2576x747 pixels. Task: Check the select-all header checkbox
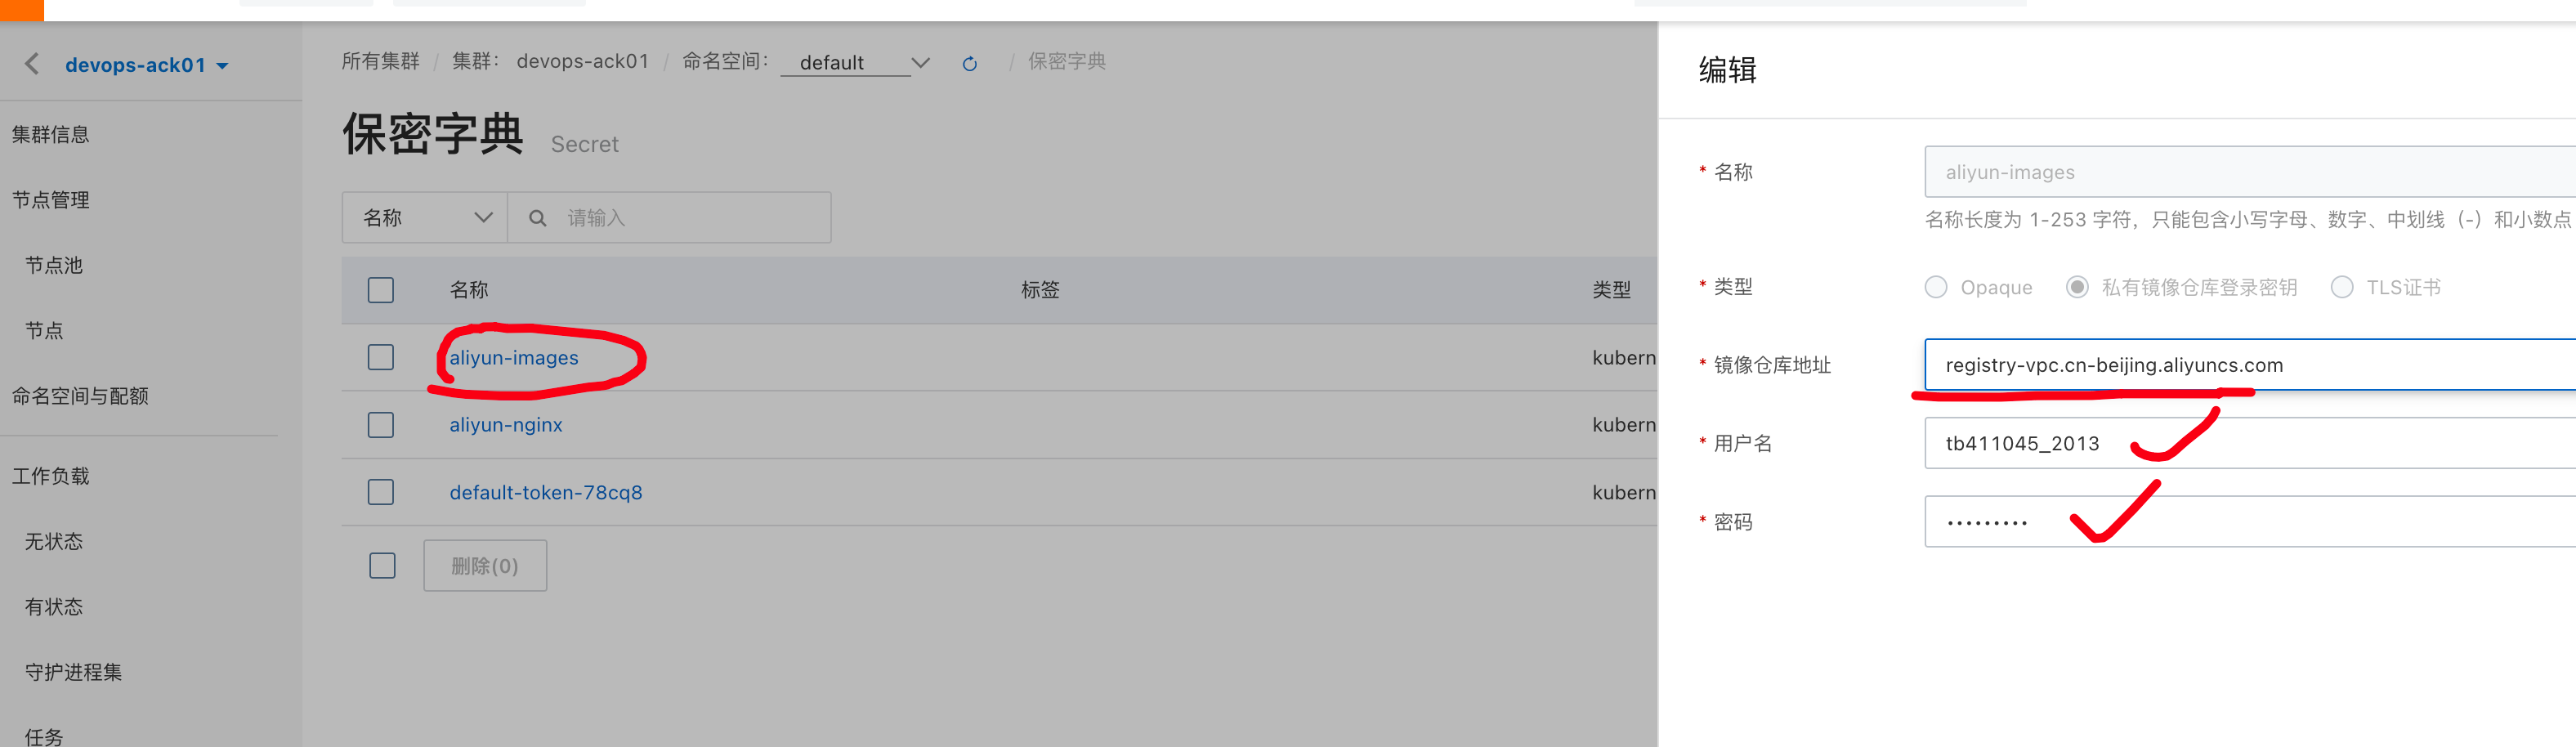point(381,290)
